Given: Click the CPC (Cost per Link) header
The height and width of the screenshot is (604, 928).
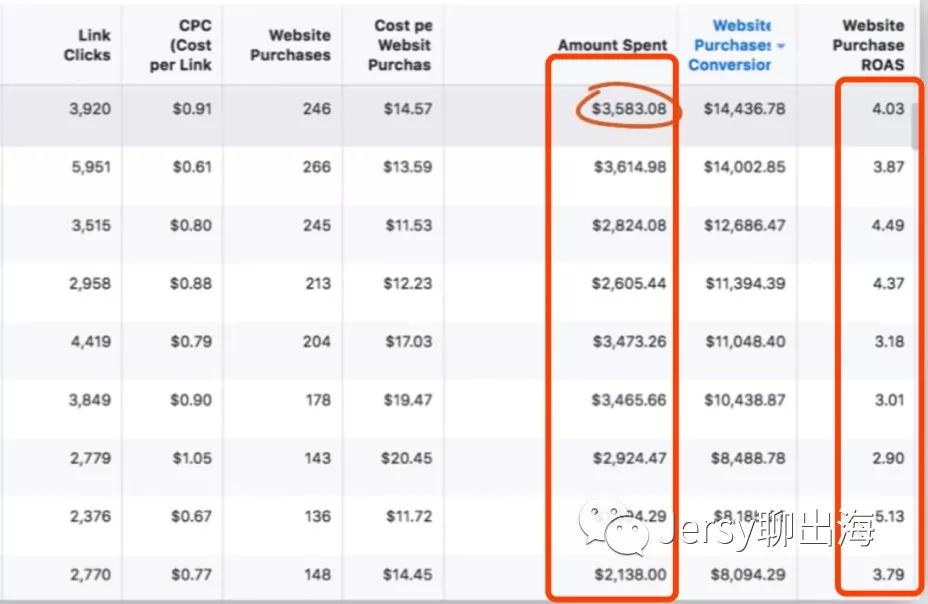Looking at the screenshot, I should pyautogui.click(x=189, y=45).
